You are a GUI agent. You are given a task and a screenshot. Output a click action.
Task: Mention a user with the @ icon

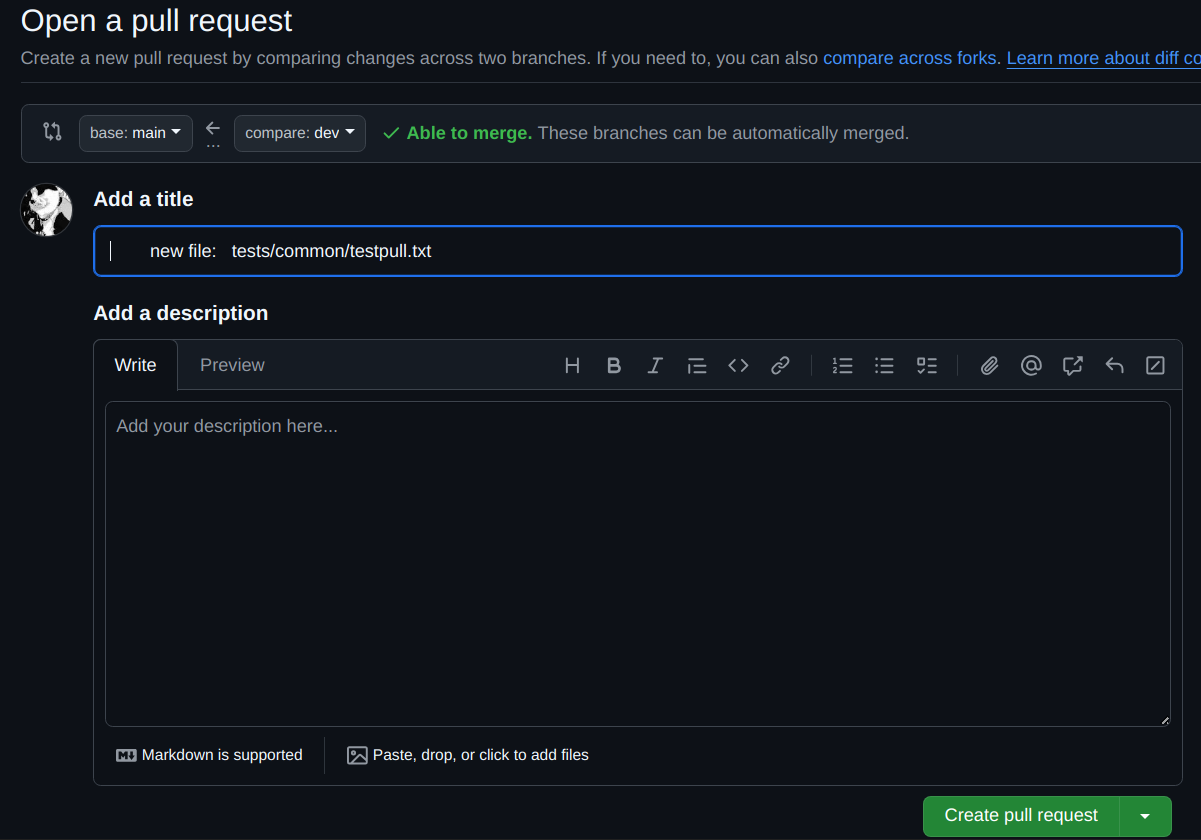pyautogui.click(x=1031, y=365)
